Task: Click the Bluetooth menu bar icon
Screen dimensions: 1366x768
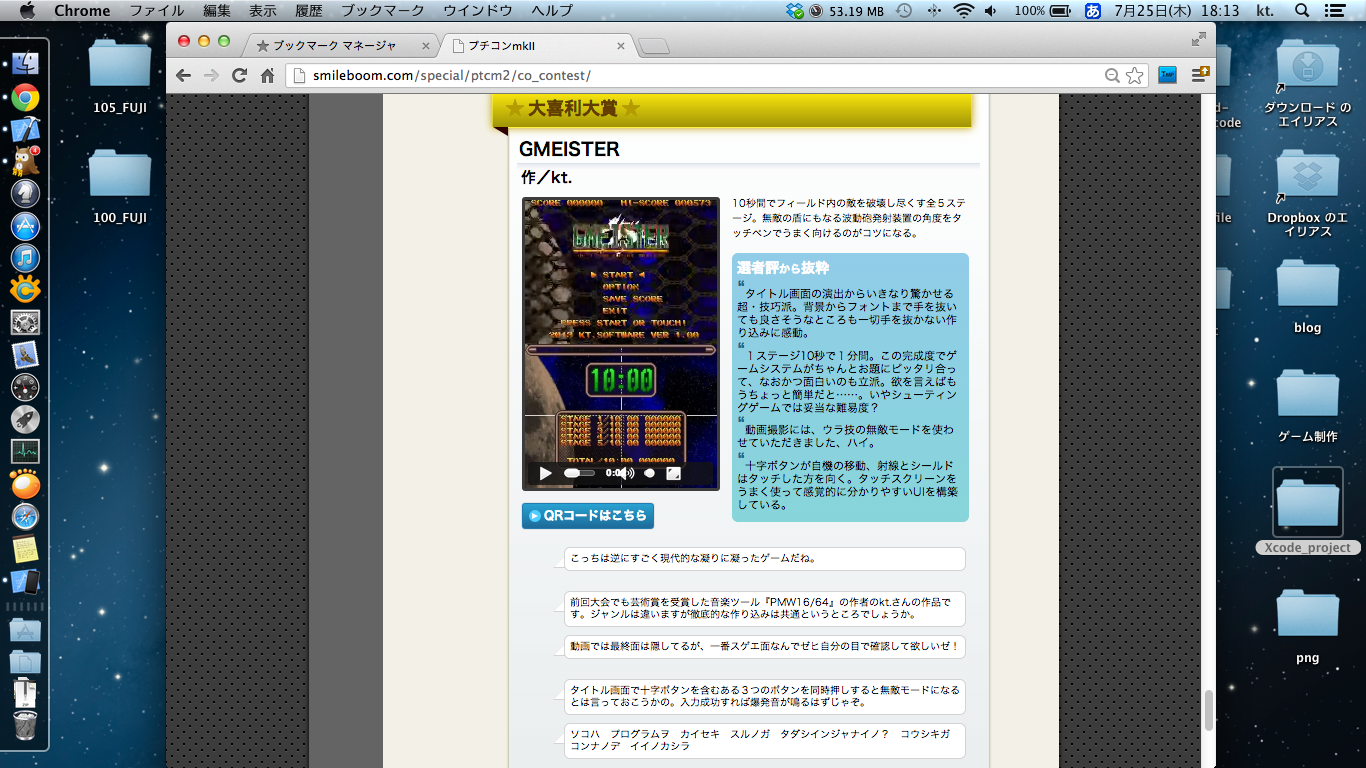Action: (935, 11)
